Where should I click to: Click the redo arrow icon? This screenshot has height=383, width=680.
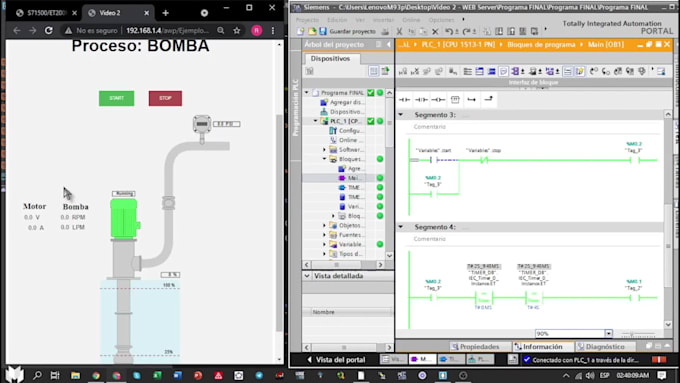pyautogui.click(x=466, y=31)
